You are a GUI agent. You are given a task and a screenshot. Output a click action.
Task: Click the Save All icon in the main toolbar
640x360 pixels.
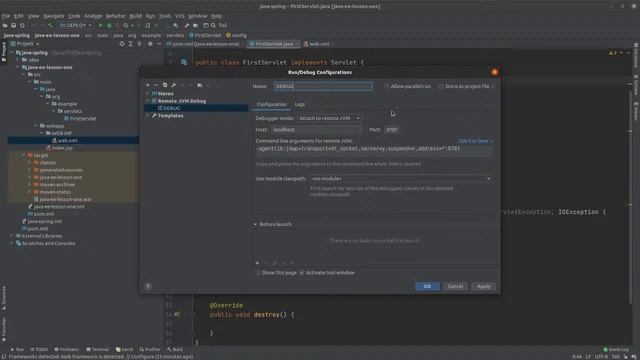pyautogui.click(x=13, y=25)
